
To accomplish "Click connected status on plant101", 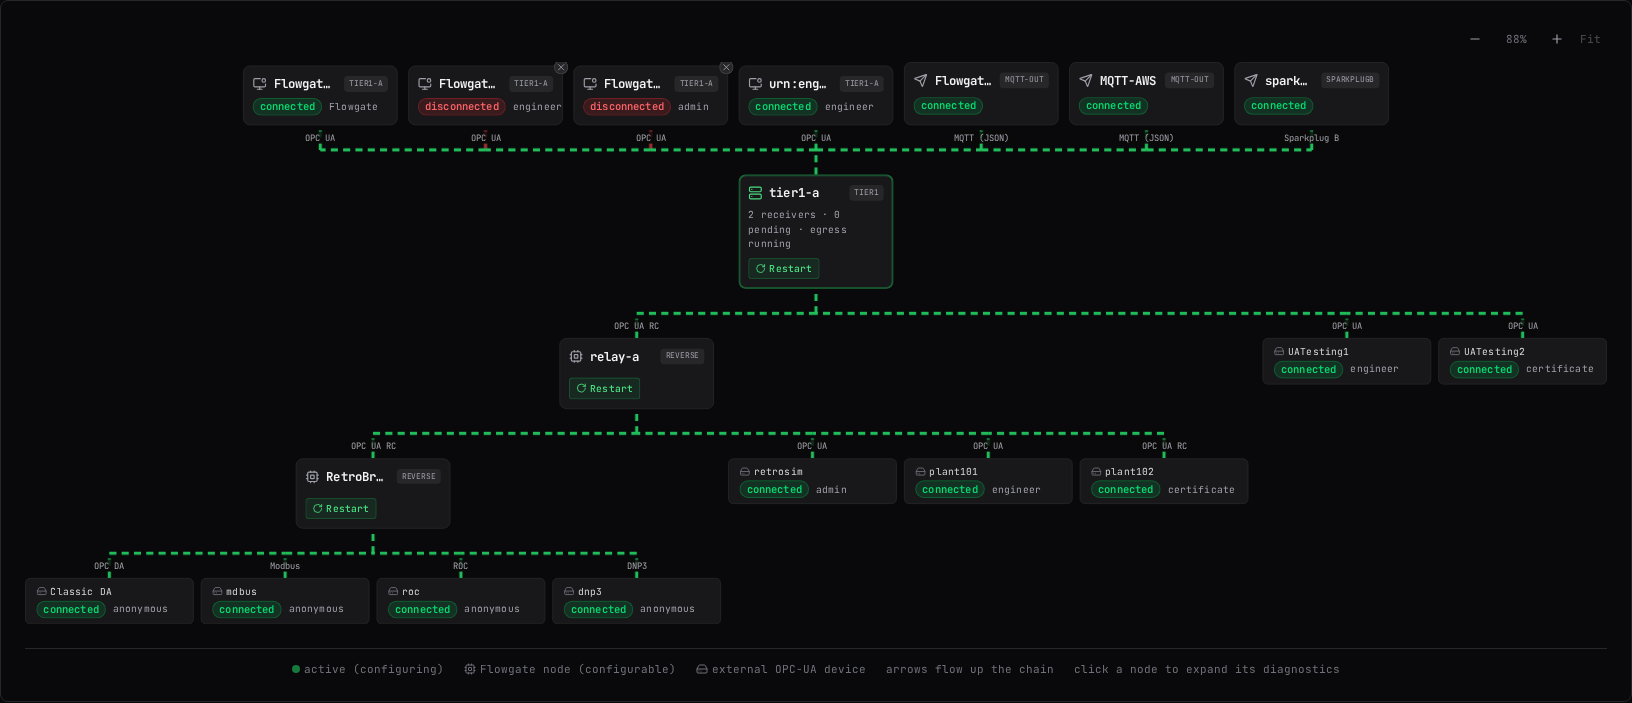I will coord(950,490).
